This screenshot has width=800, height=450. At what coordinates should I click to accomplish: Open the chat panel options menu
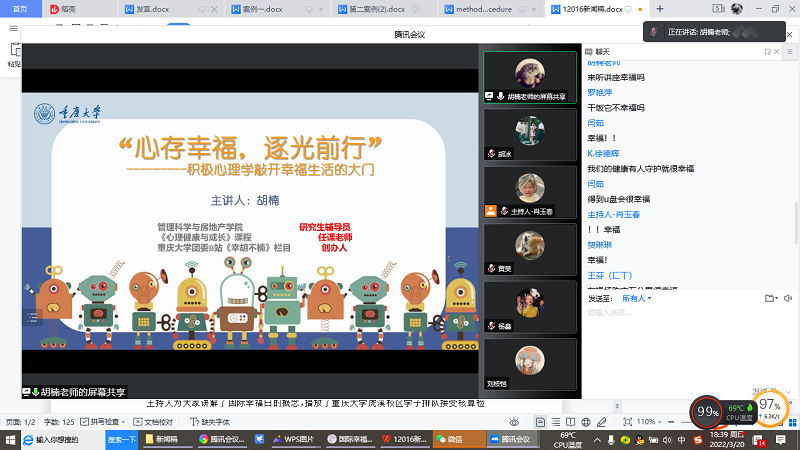[790, 52]
